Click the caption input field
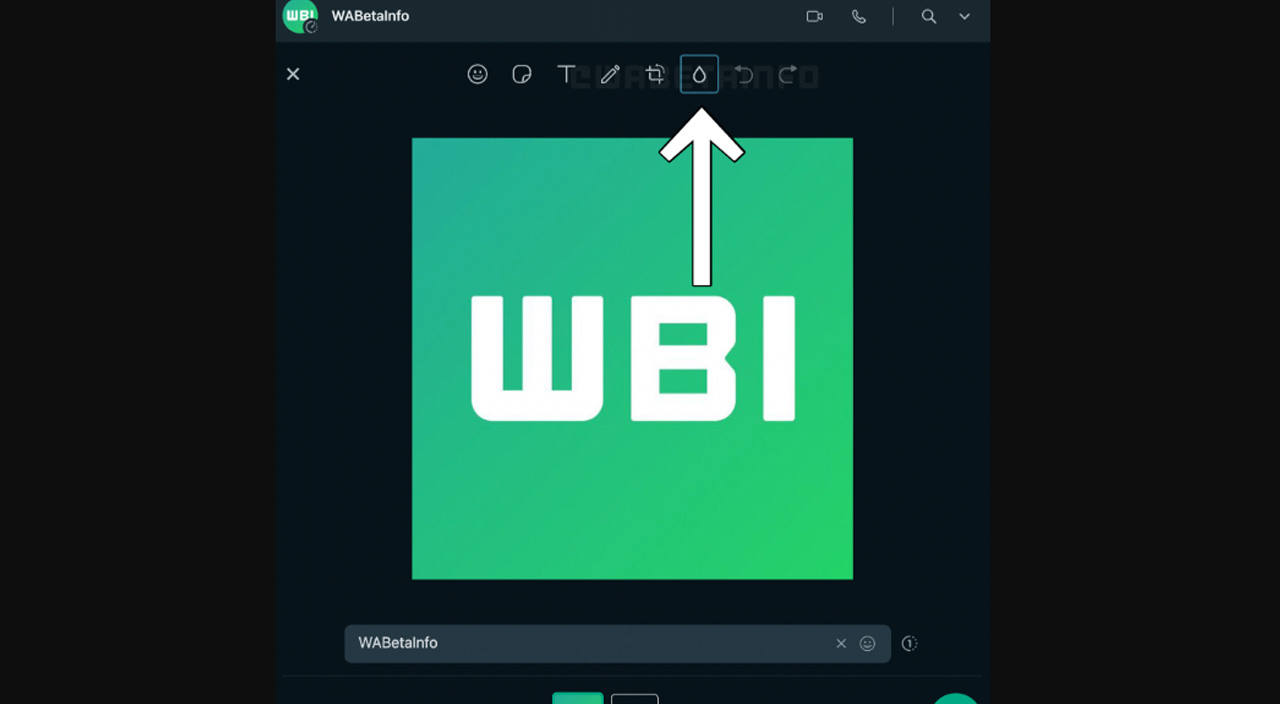 (x=600, y=643)
